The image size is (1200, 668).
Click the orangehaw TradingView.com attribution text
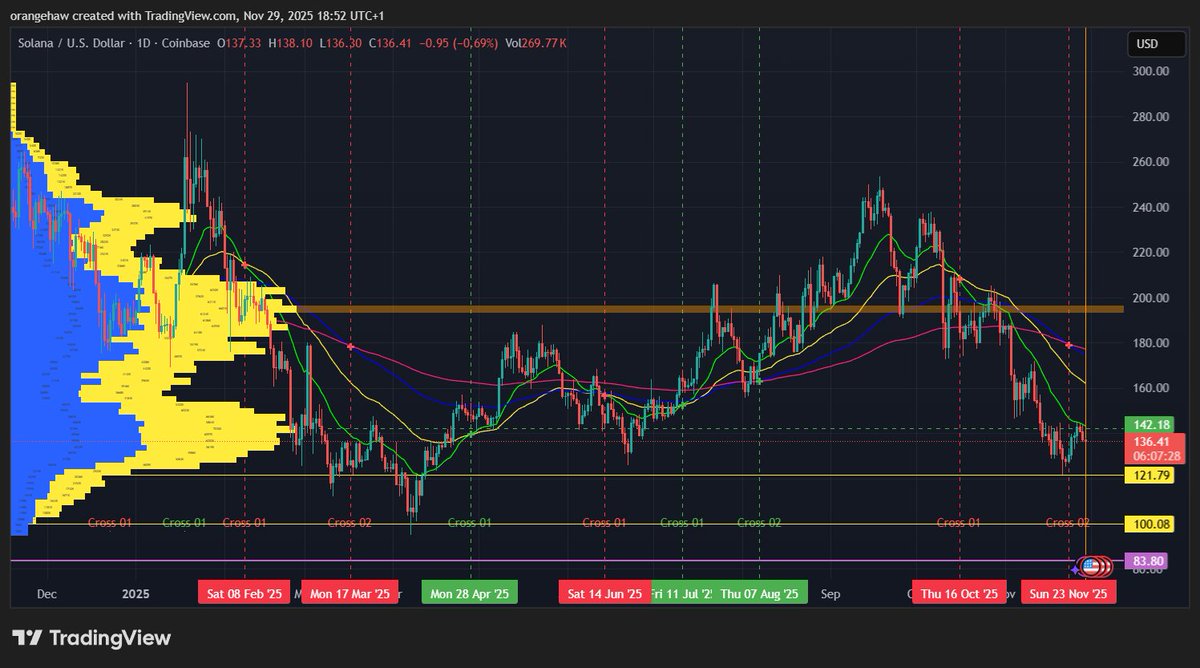(200, 14)
